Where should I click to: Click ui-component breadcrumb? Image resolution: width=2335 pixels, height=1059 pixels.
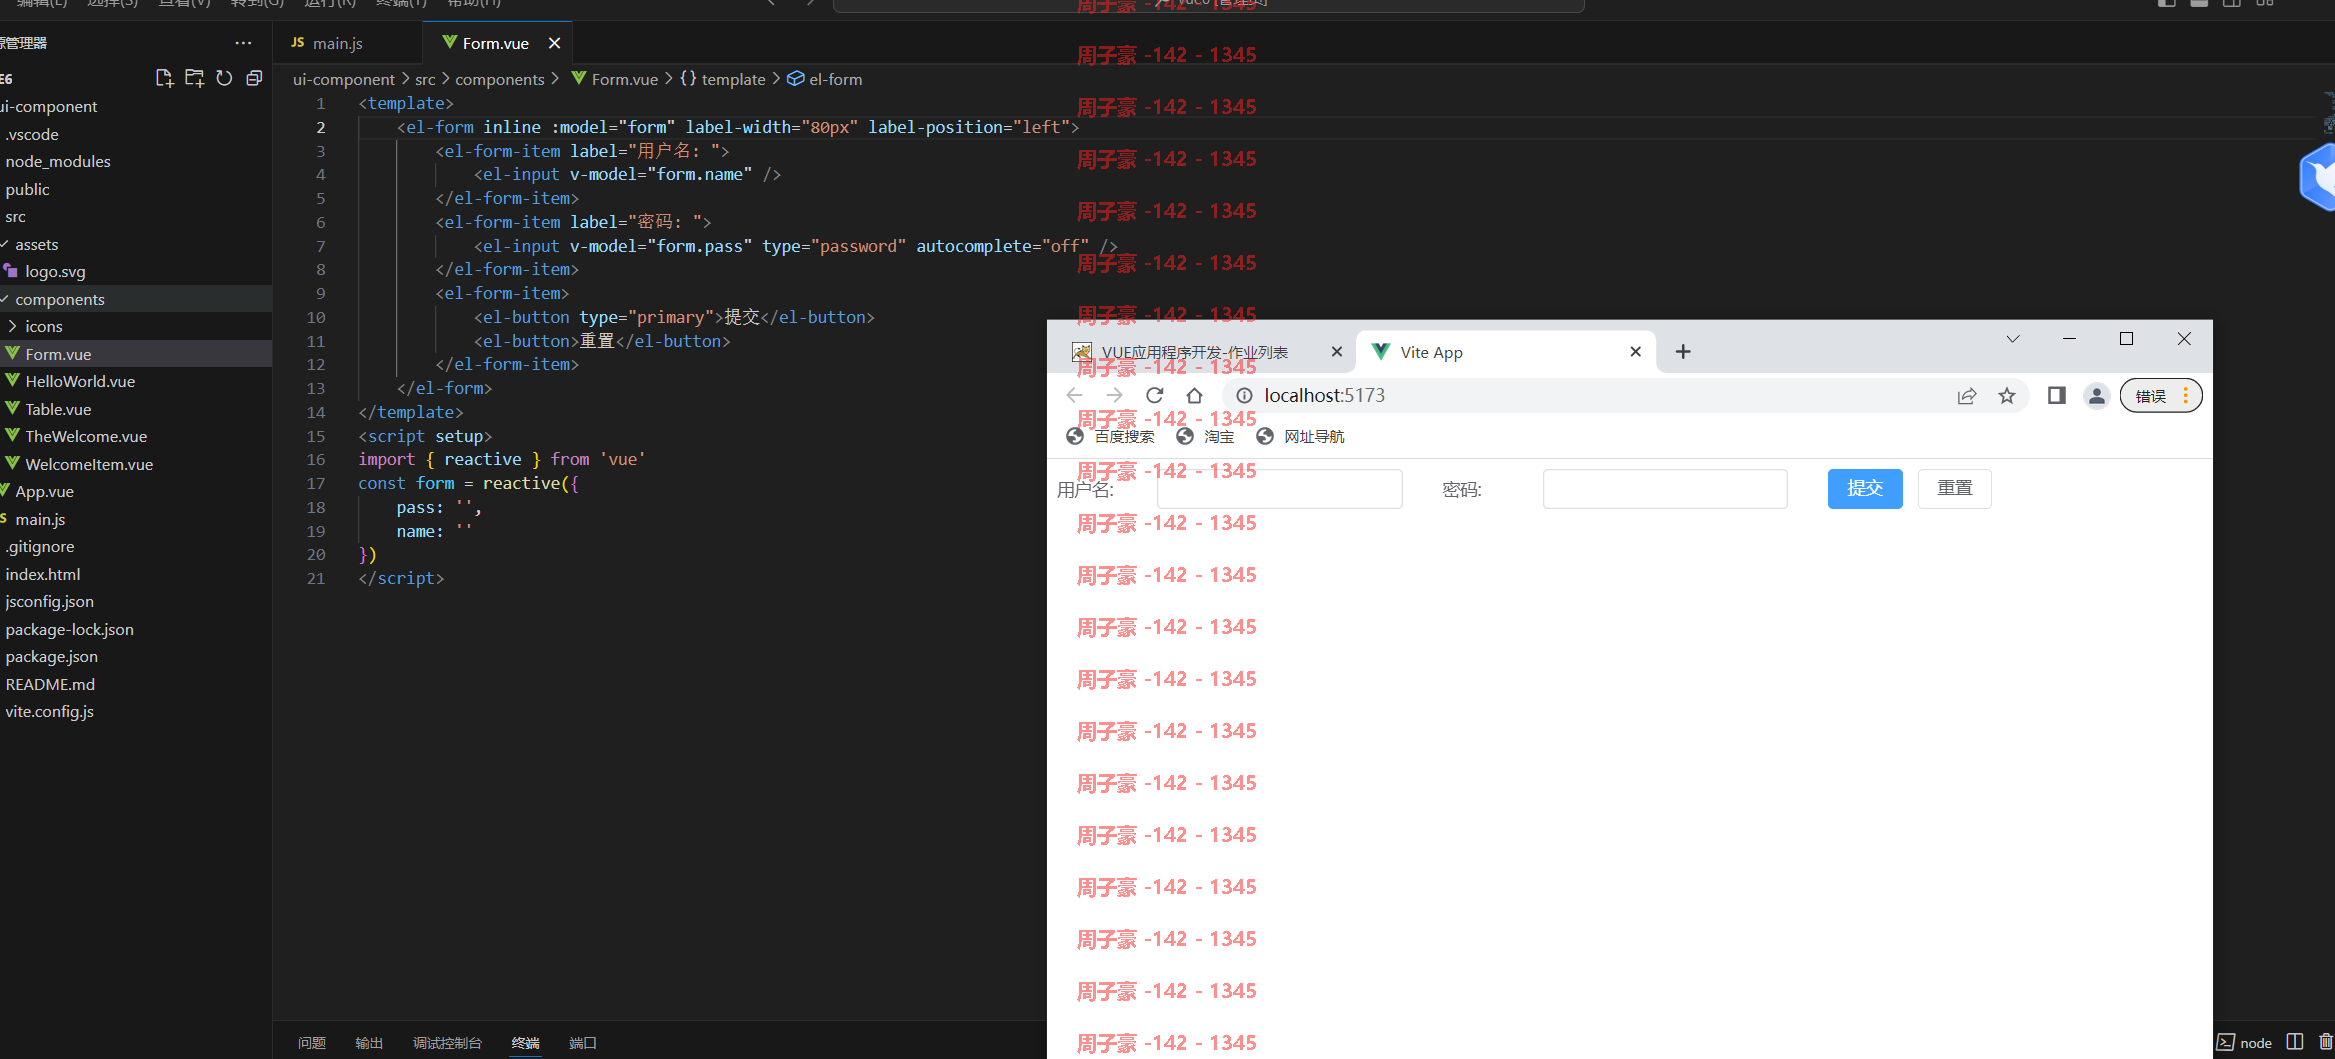pyautogui.click(x=343, y=79)
